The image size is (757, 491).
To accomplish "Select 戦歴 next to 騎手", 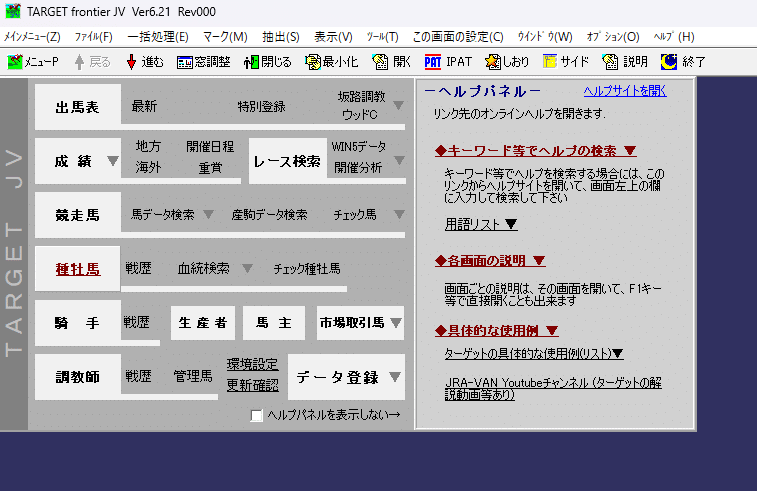I will click(137, 322).
